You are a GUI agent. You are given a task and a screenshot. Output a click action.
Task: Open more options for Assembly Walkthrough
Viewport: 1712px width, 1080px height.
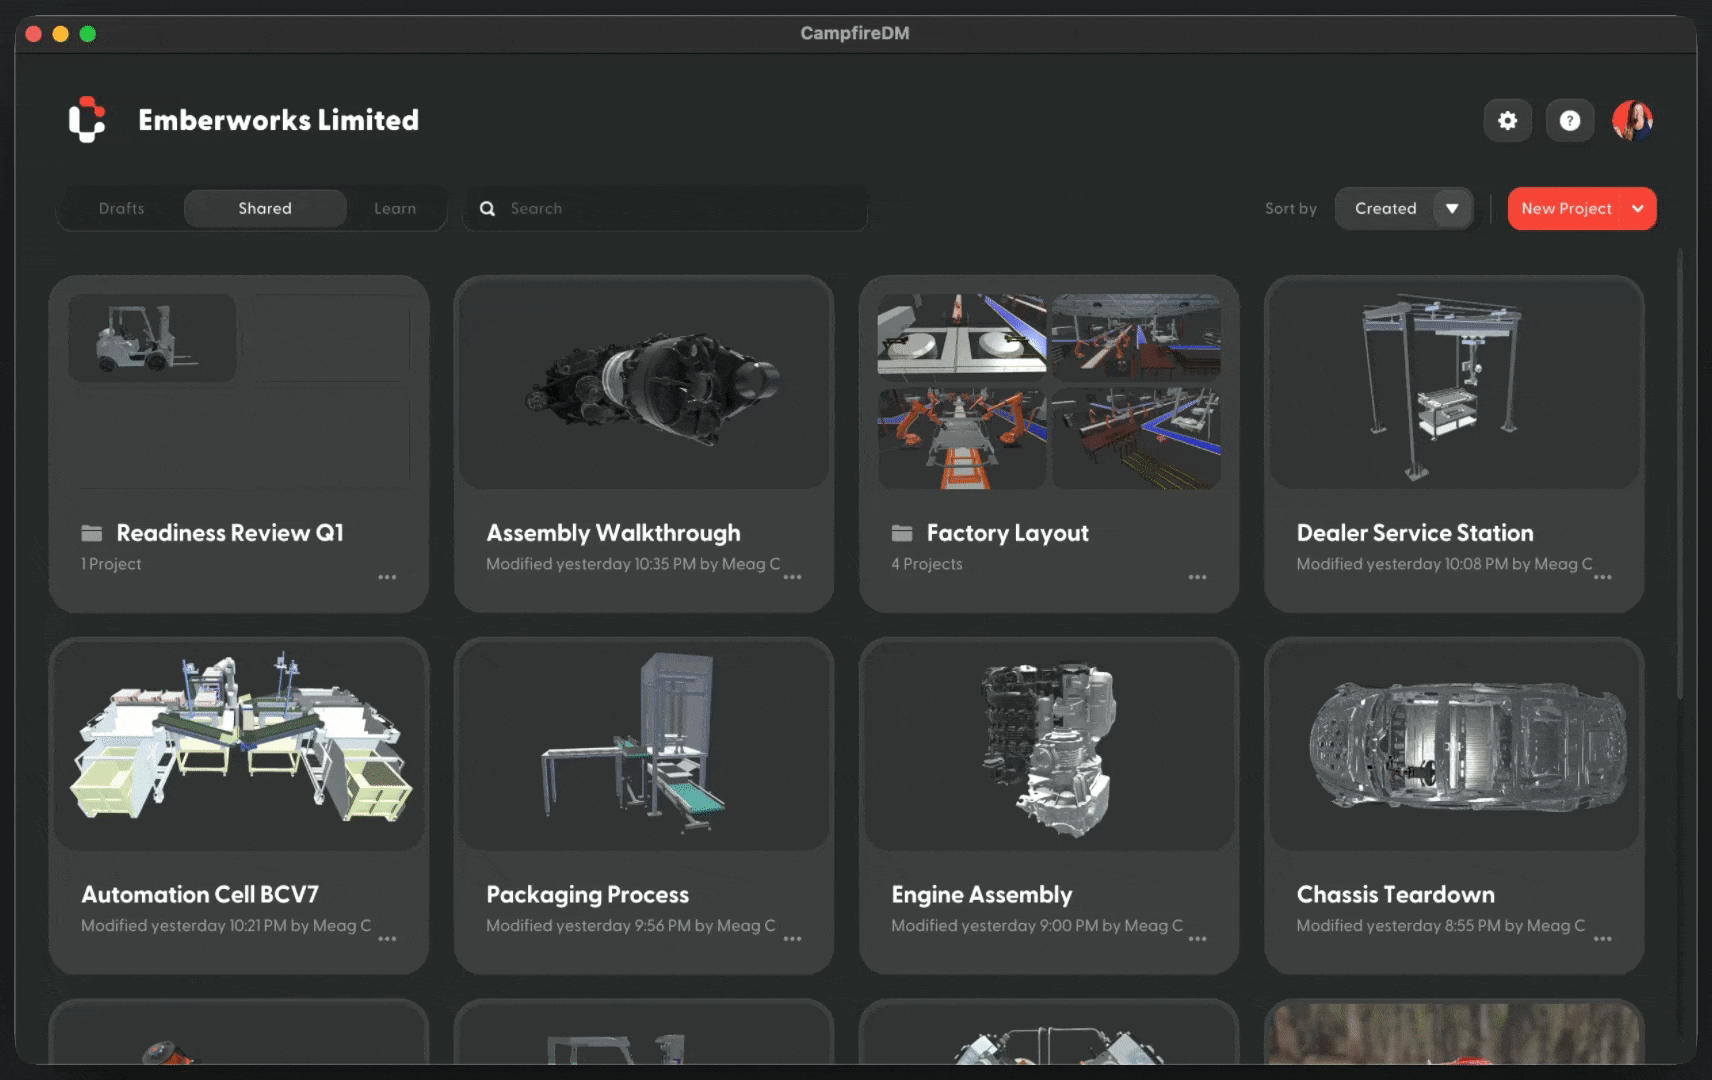(792, 577)
